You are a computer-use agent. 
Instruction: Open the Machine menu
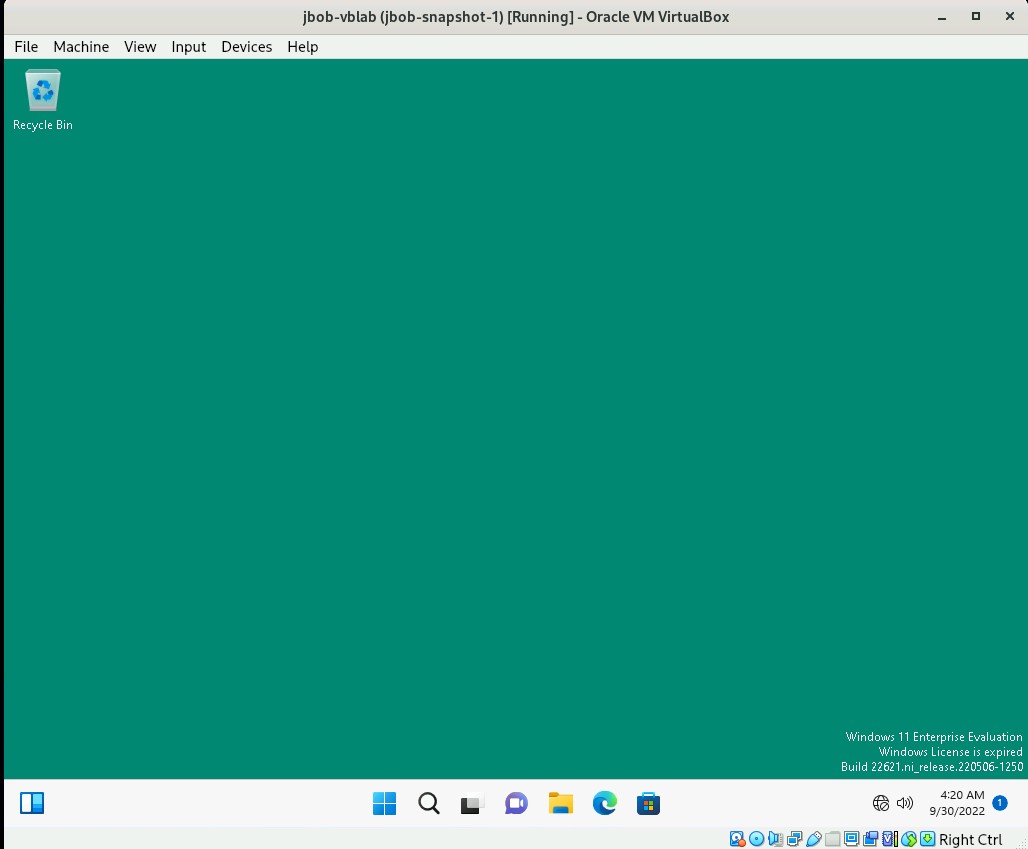coord(81,46)
